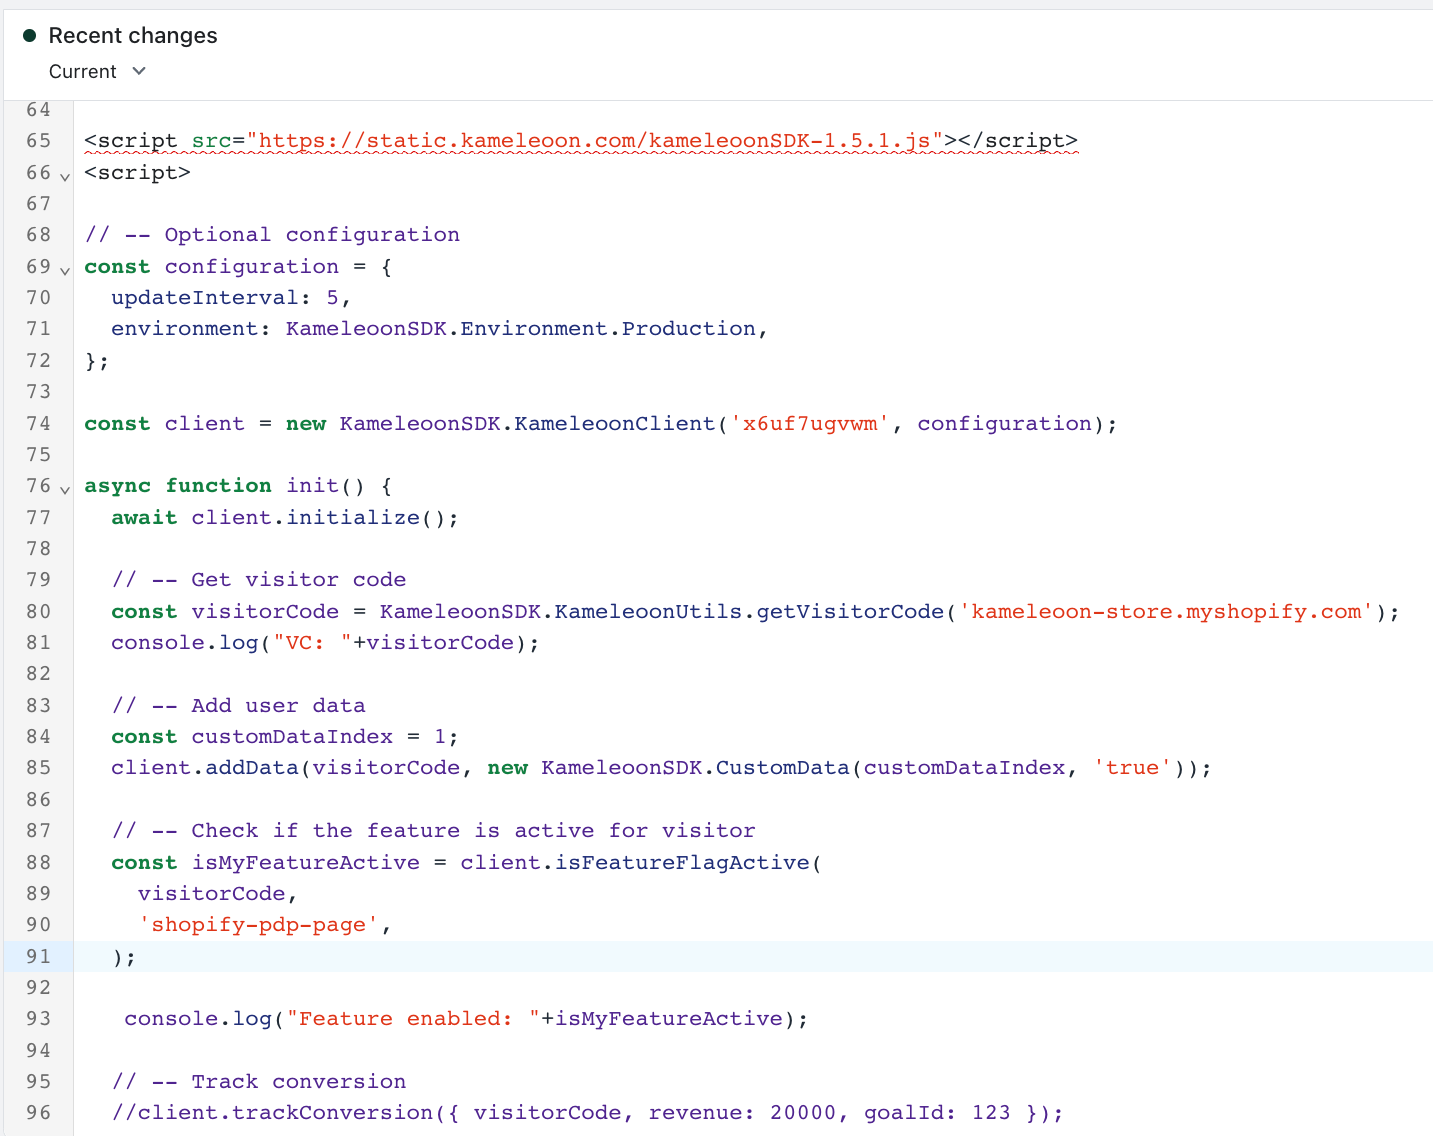Collapse the init function at line 76
The height and width of the screenshot is (1136, 1433).
point(65,489)
